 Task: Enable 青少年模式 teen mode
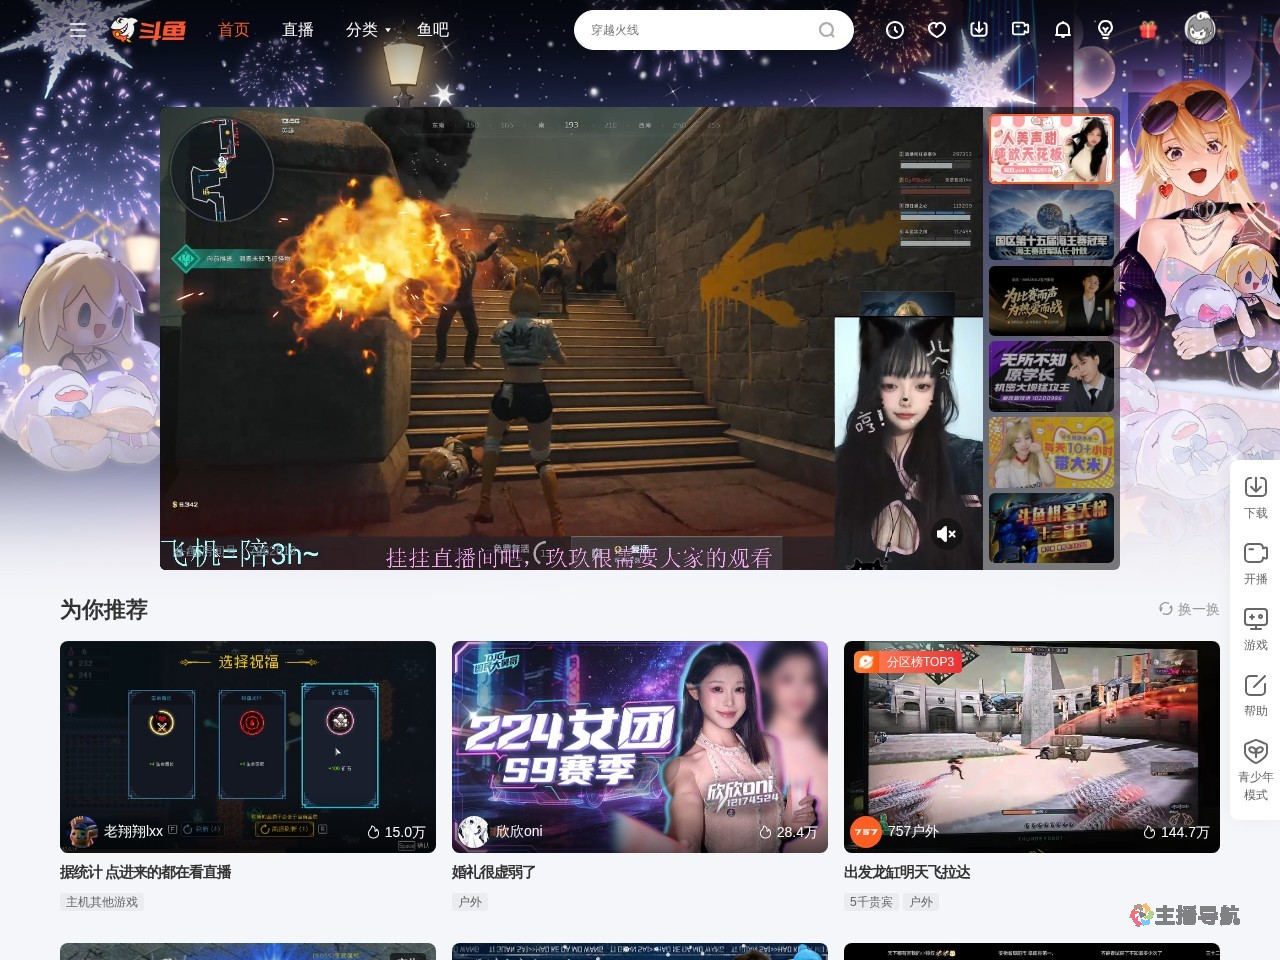[x=1256, y=765]
